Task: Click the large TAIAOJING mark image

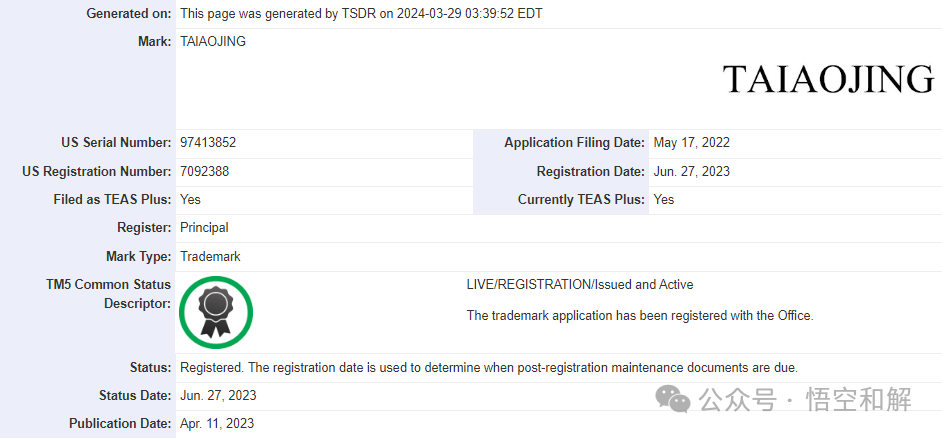Action: pos(828,79)
